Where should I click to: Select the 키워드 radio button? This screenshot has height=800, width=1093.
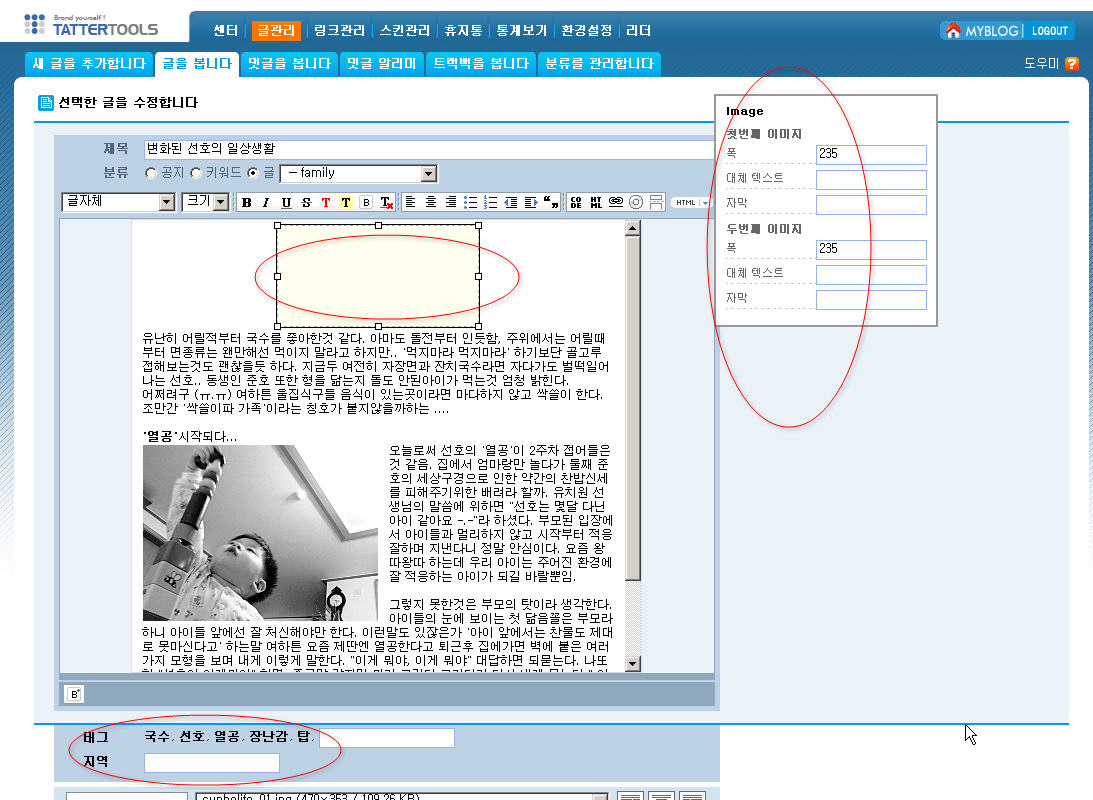(x=195, y=173)
